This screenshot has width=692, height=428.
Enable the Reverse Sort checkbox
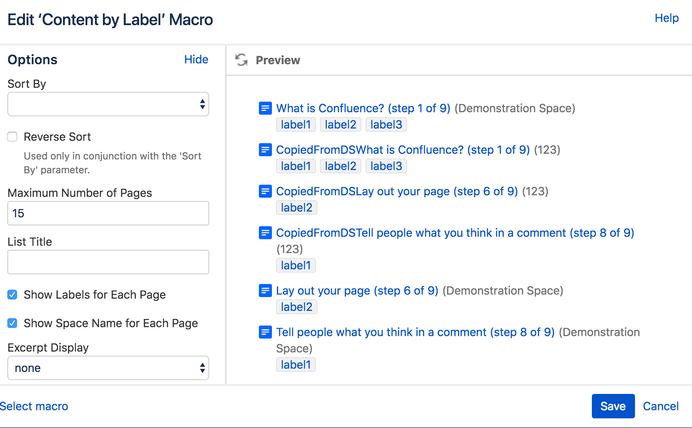pyautogui.click(x=12, y=137)
